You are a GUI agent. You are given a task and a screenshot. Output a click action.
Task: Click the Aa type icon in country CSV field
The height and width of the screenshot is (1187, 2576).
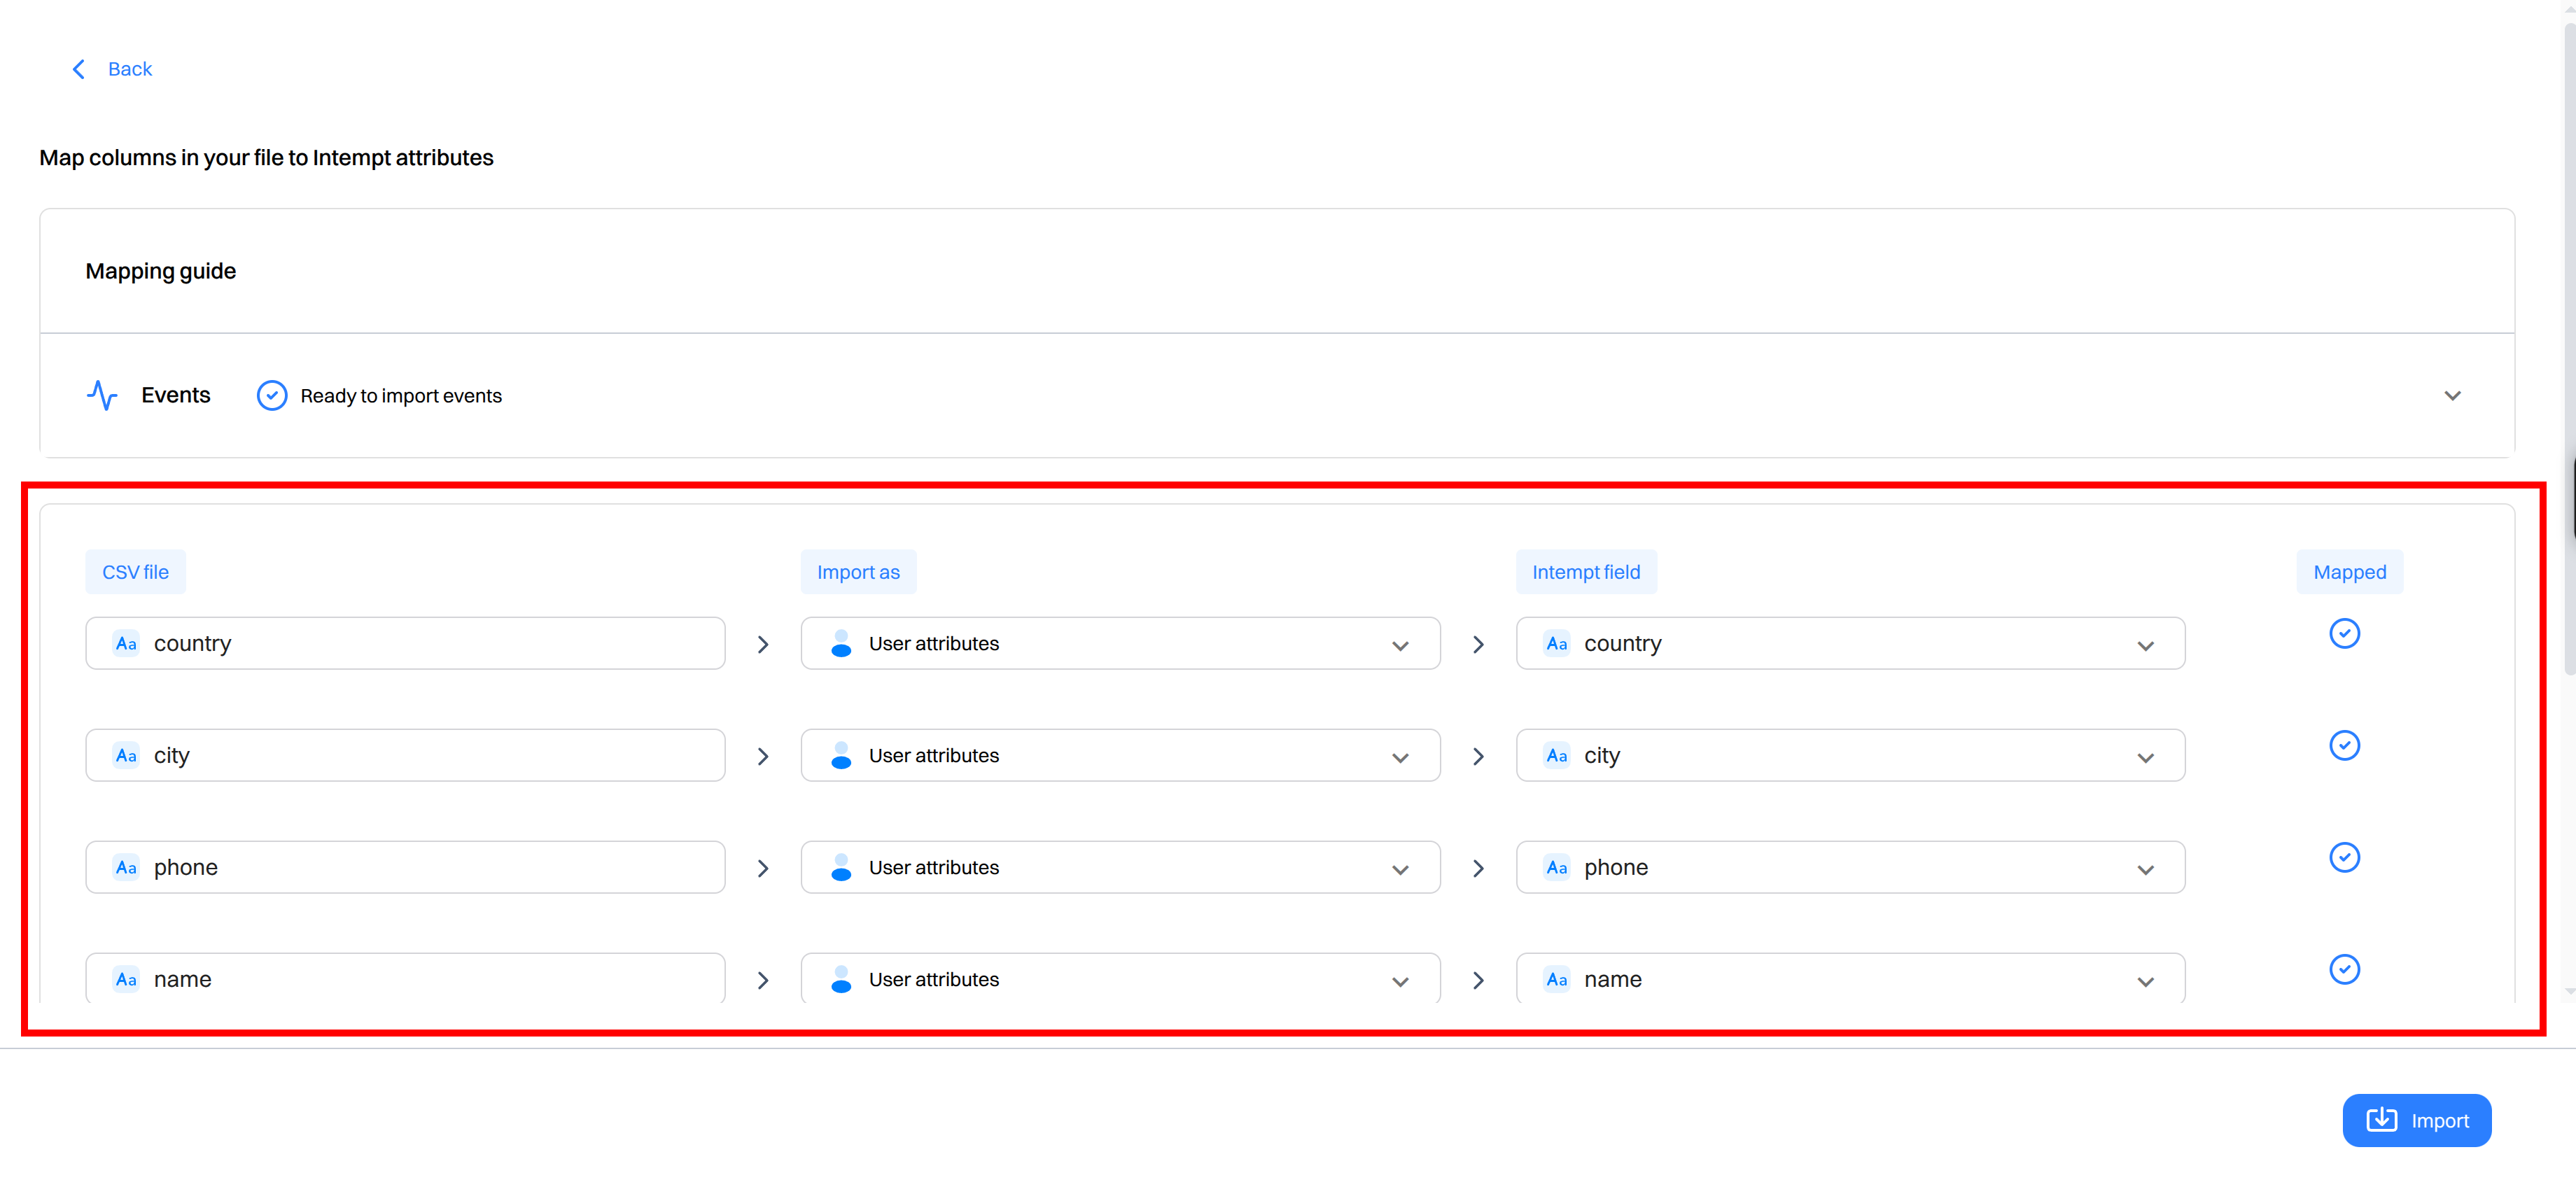coord(126,643)
